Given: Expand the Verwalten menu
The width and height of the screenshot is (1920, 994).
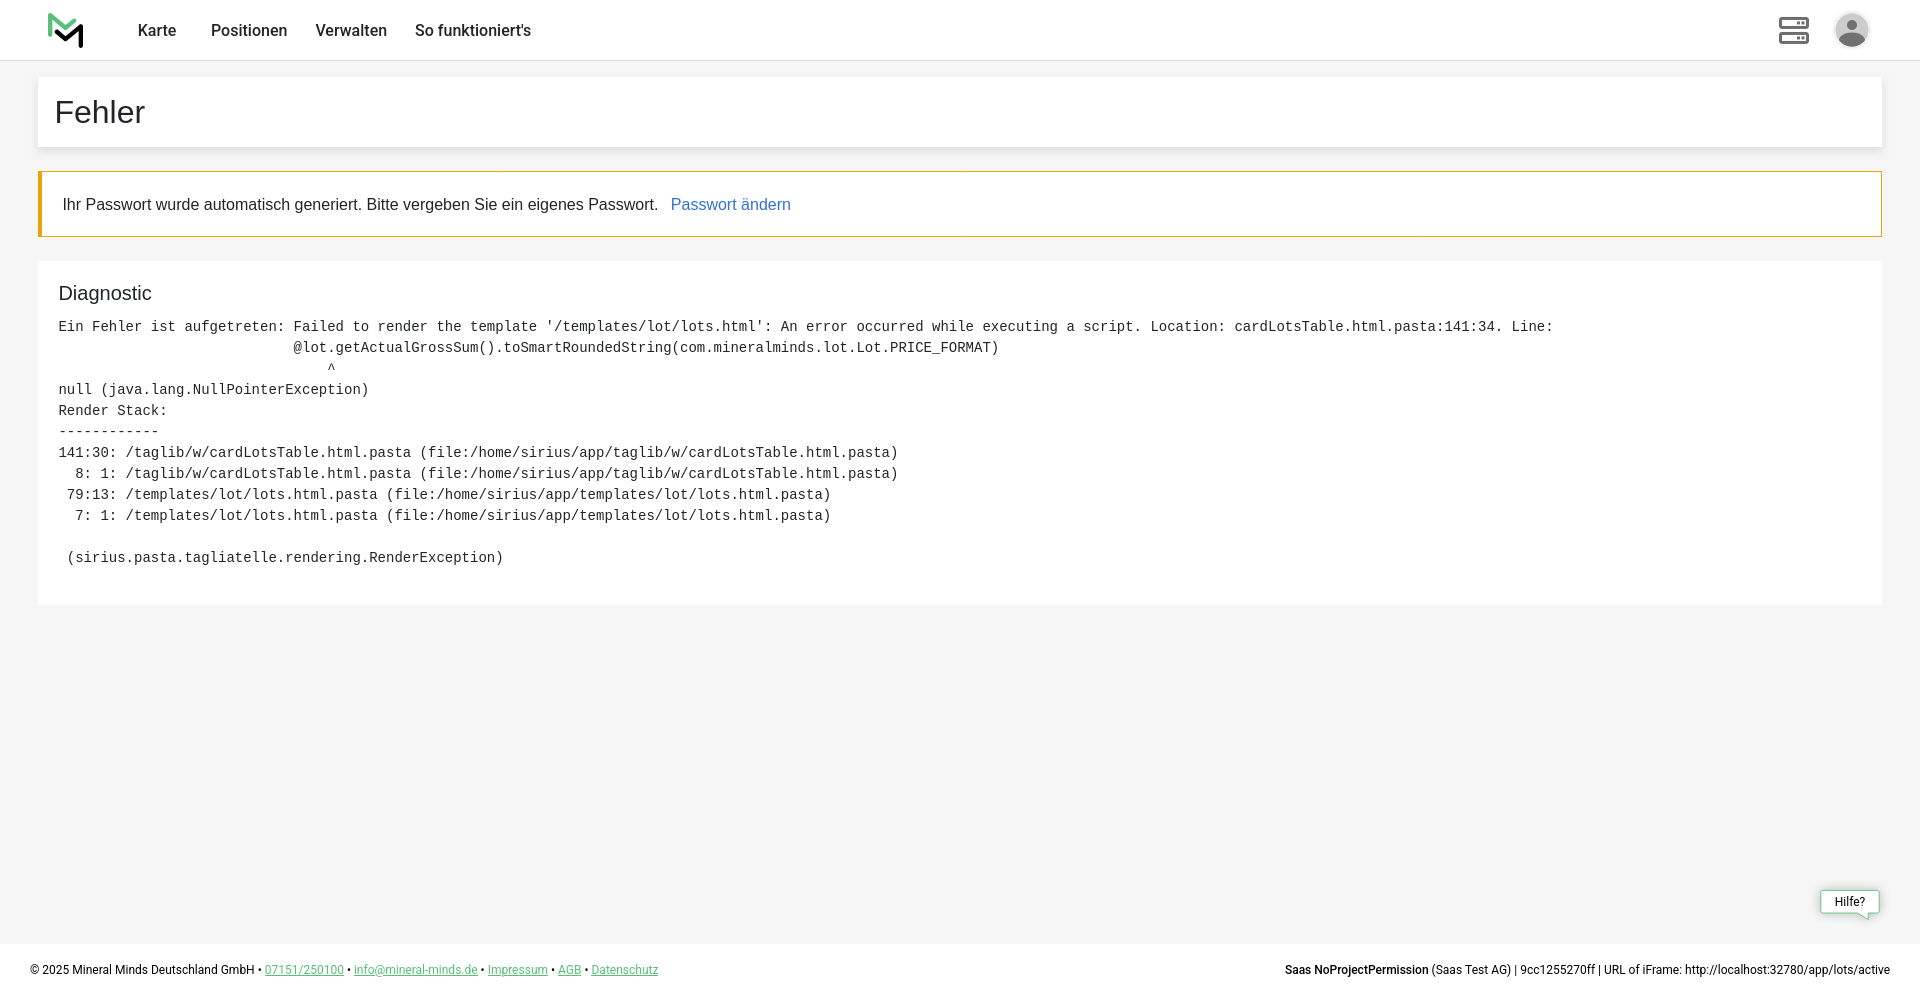Looking at the screenshot, I should (x=351, y=31).
